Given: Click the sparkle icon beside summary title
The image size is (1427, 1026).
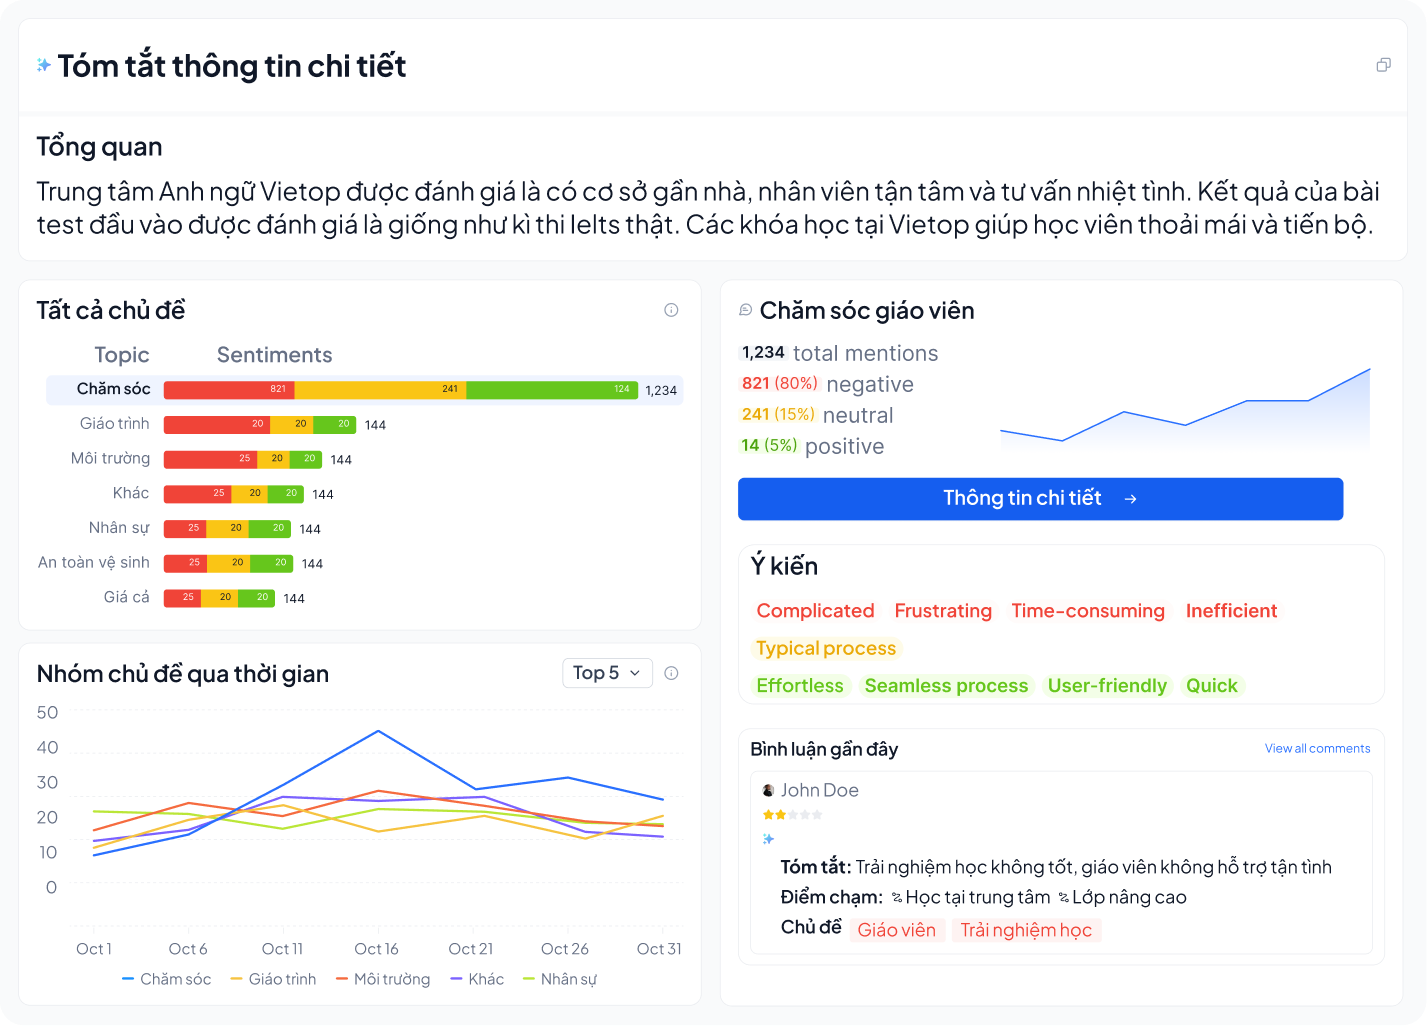Looking at the screenshot, I should point(44,65).
